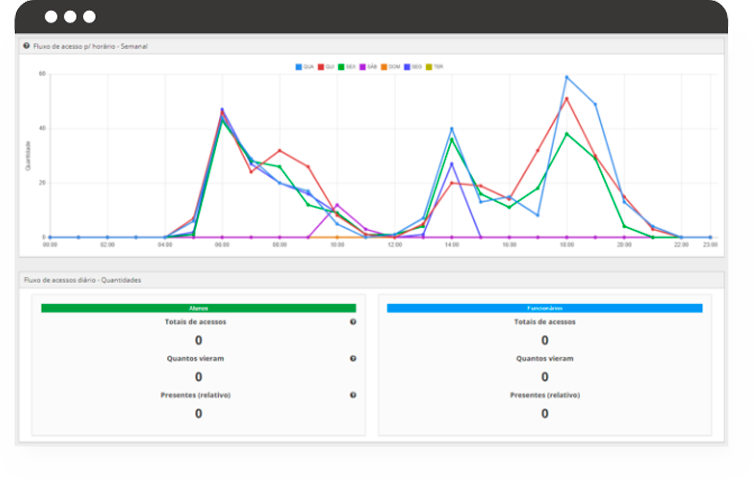Click the red QUI peak point at 18:00

pyautogui.click(x=567, y=98)
